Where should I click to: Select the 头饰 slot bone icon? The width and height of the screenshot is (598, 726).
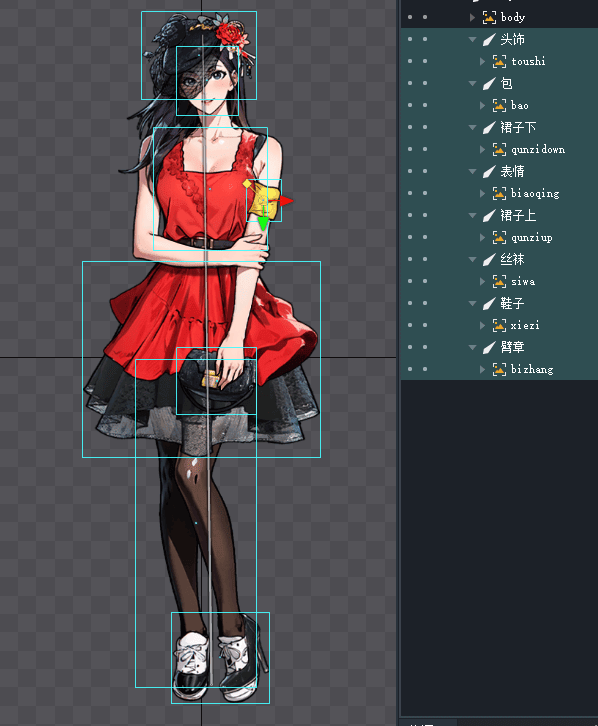tap(489, 40)
